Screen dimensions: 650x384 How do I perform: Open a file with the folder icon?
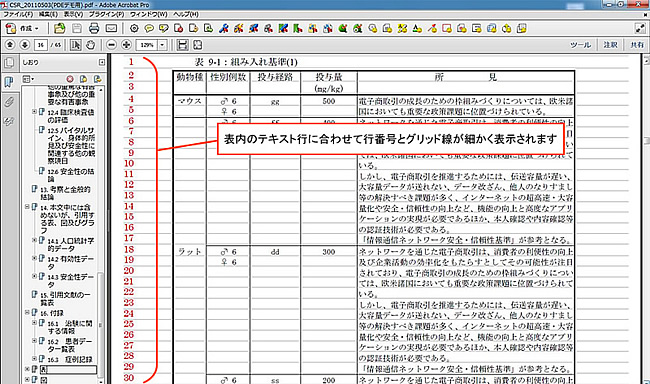[x=60, y=28]
